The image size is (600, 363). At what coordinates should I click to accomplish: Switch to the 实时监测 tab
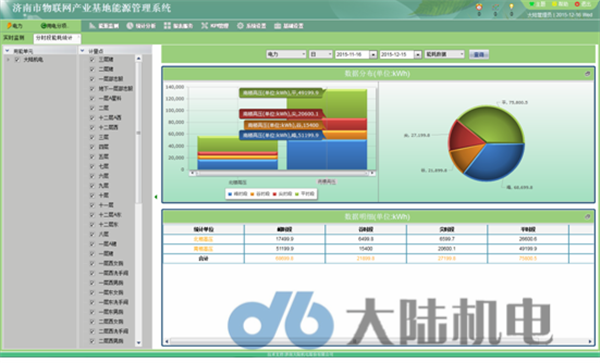click(14, 38)
